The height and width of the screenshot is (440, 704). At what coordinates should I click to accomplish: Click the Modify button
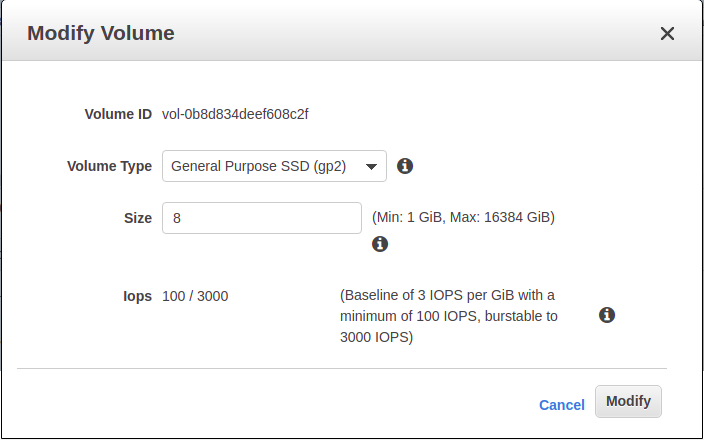[x=628, y=401]
